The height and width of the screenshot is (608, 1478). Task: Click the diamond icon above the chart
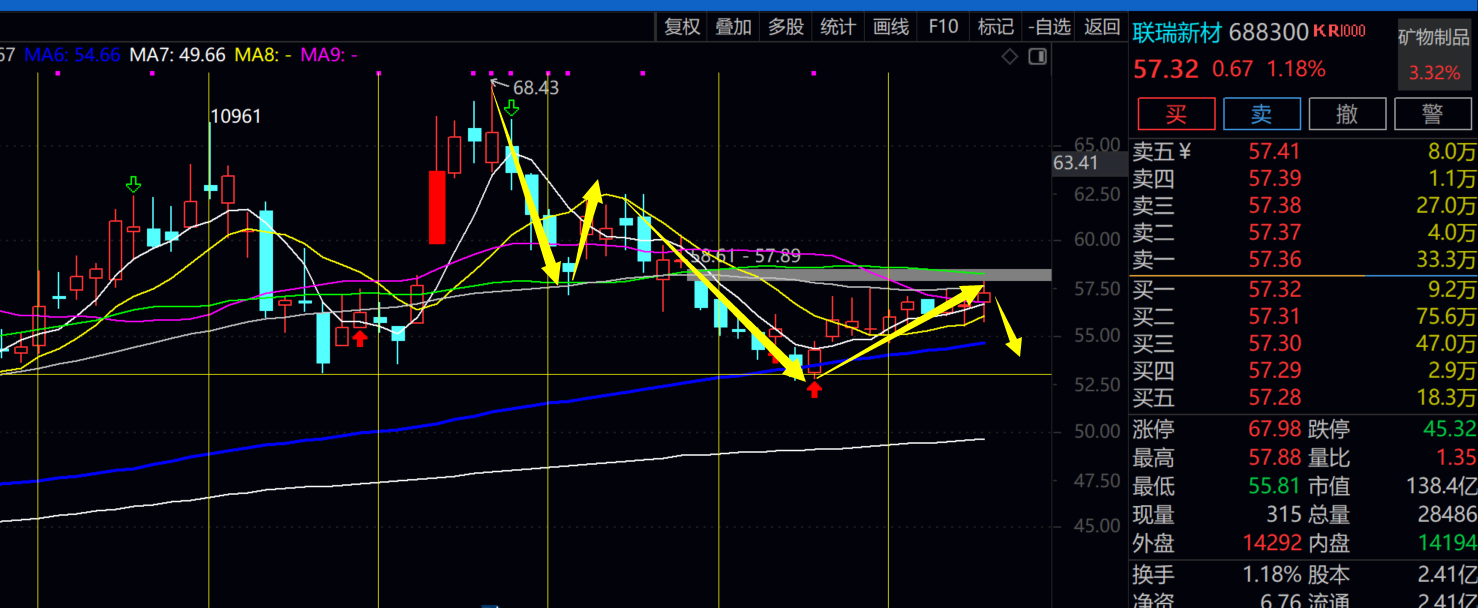click(x=1009, y=56)
